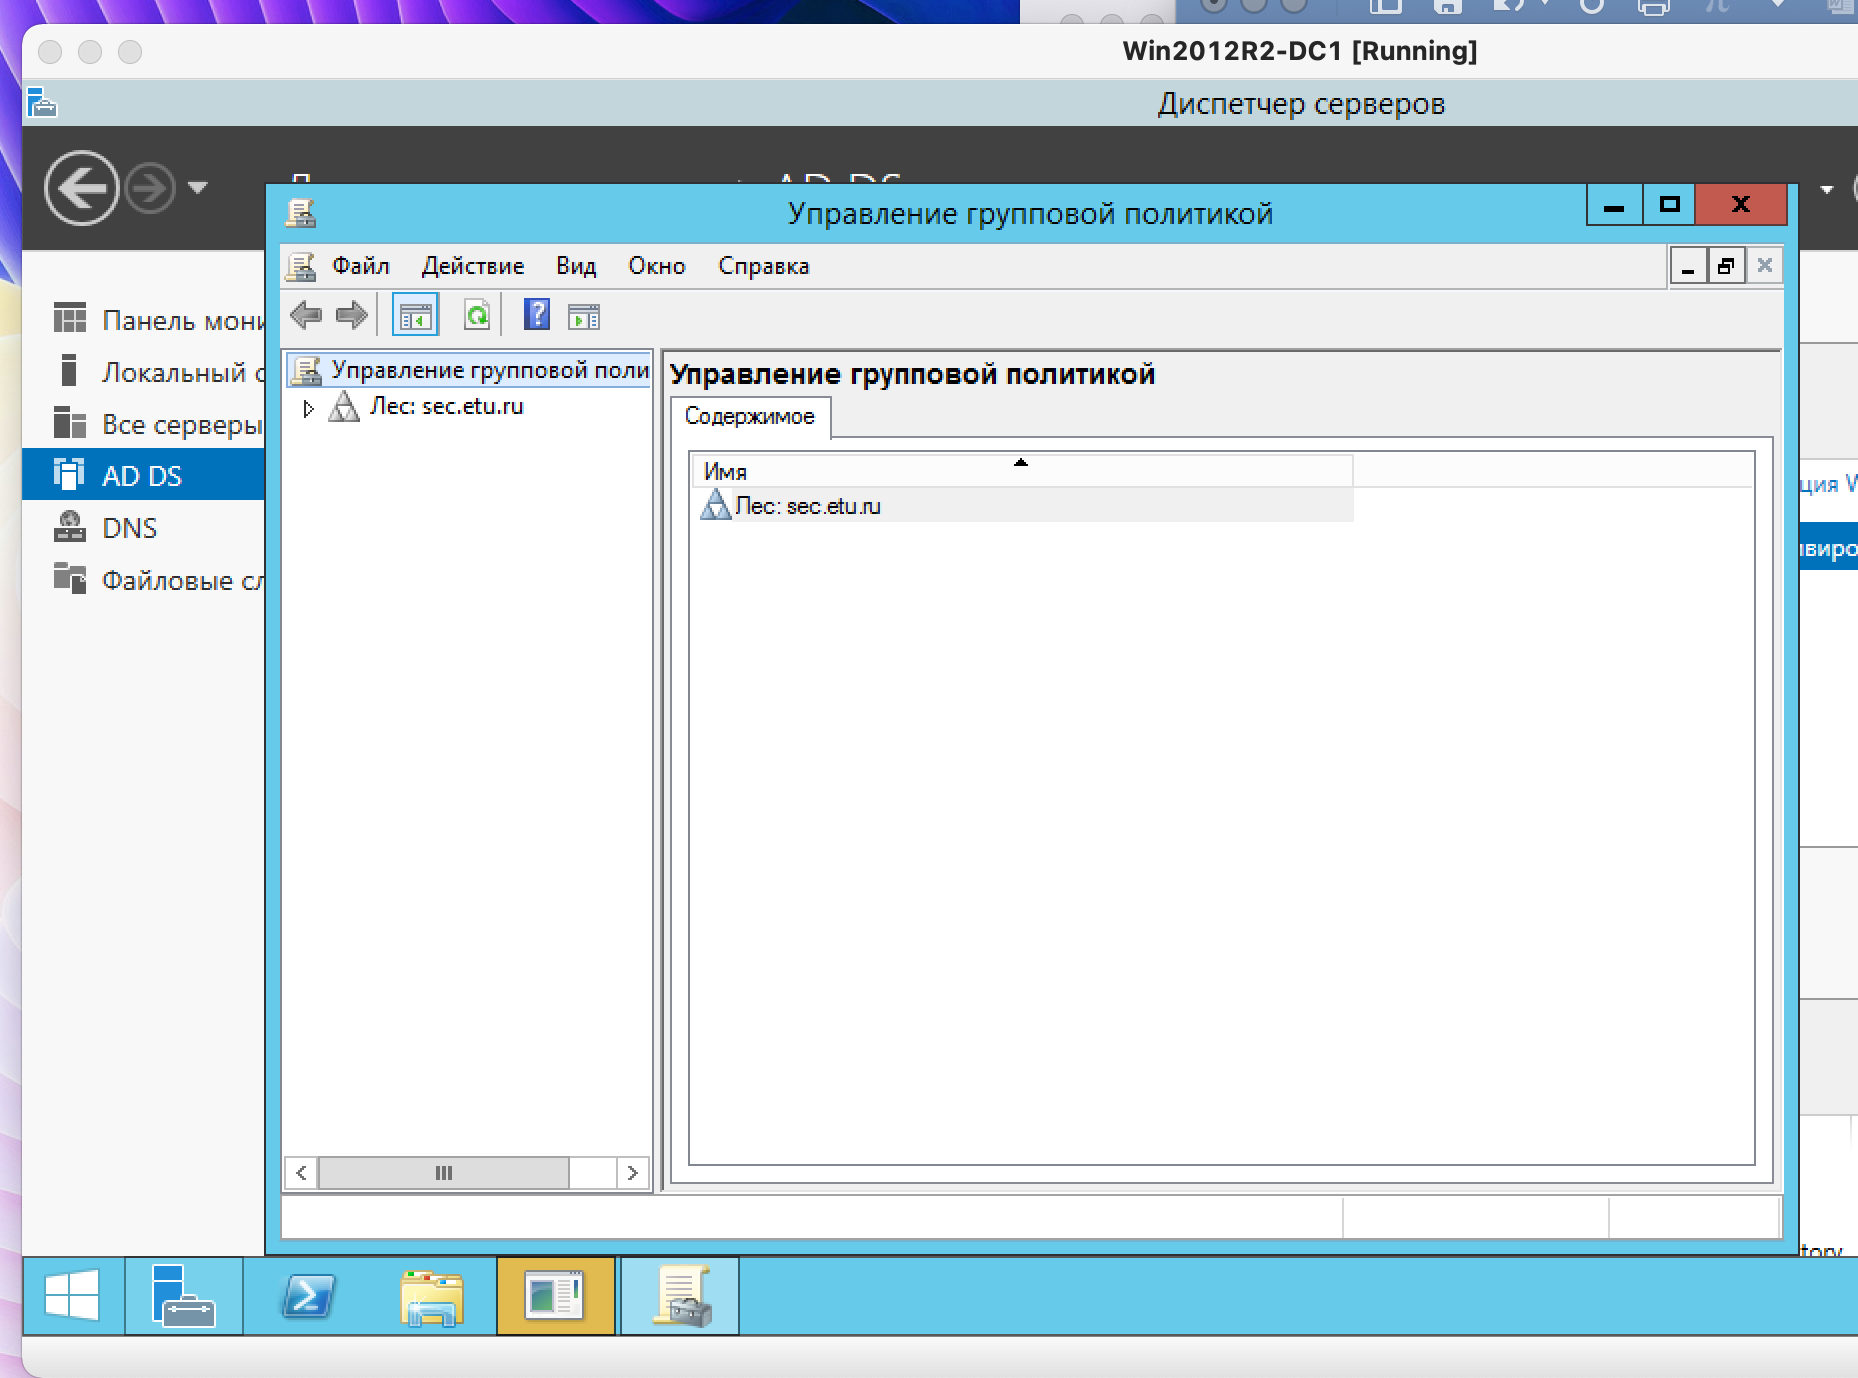The width and height of the screenshot is (1858, 1378).
Task: Click the Group Policy window title bar icon
Action: pyautogui.click(x=301, y=213)
